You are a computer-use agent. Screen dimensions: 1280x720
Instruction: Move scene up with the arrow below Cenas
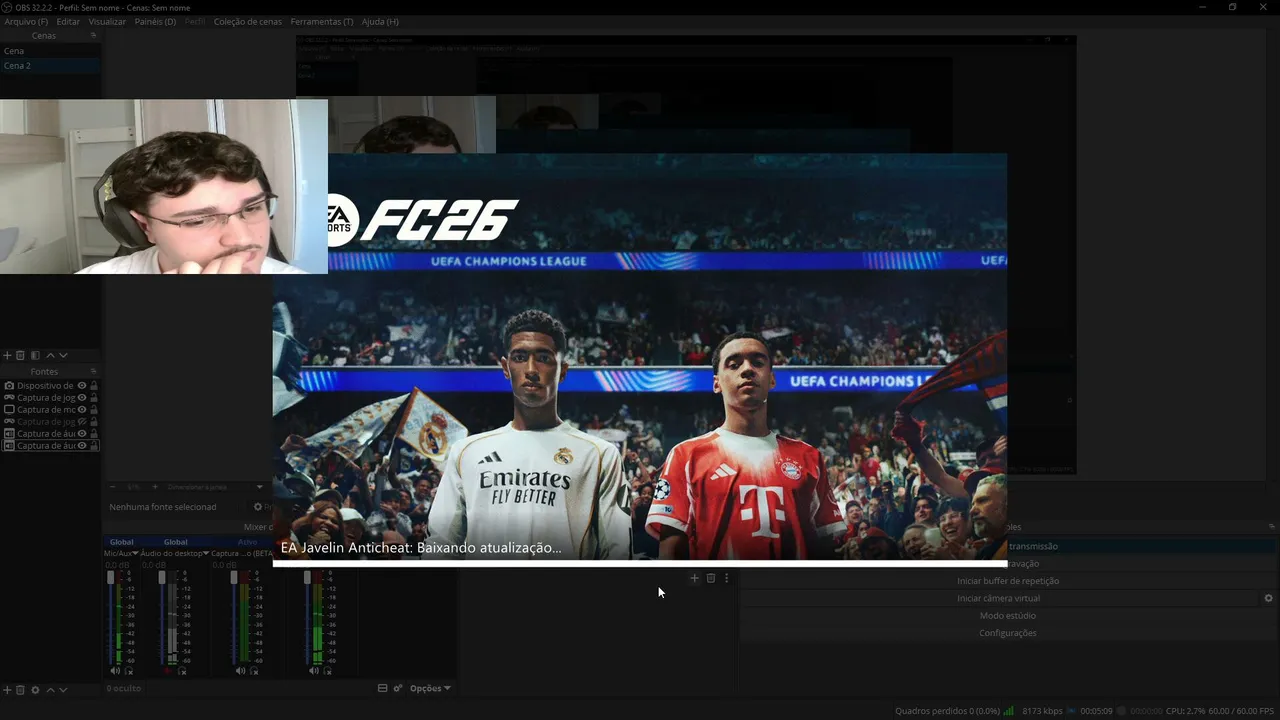pos(50,355)
